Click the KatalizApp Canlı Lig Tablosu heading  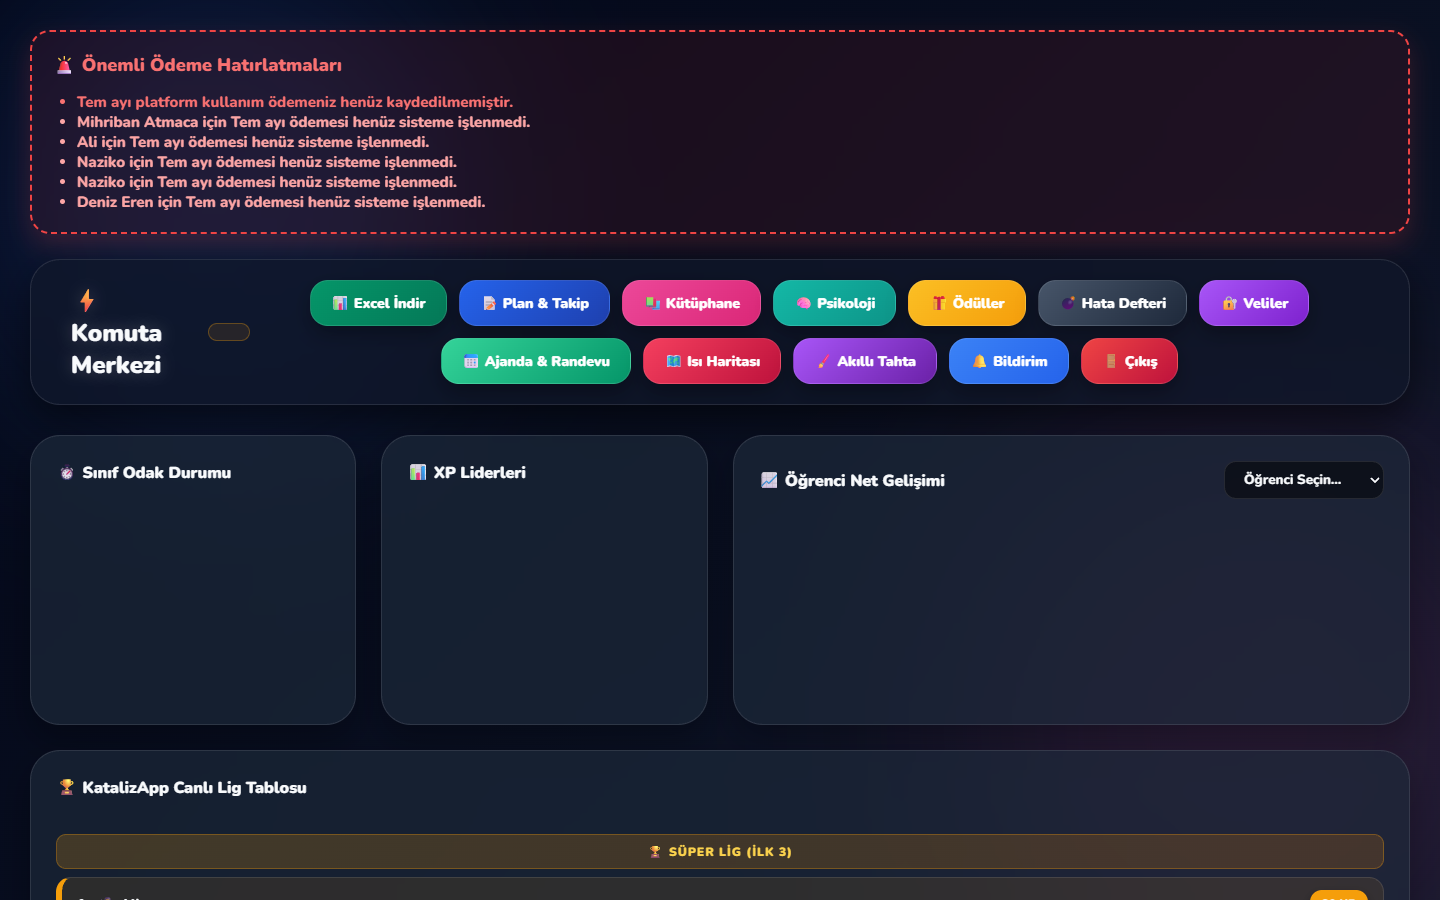tap(194, 788)
